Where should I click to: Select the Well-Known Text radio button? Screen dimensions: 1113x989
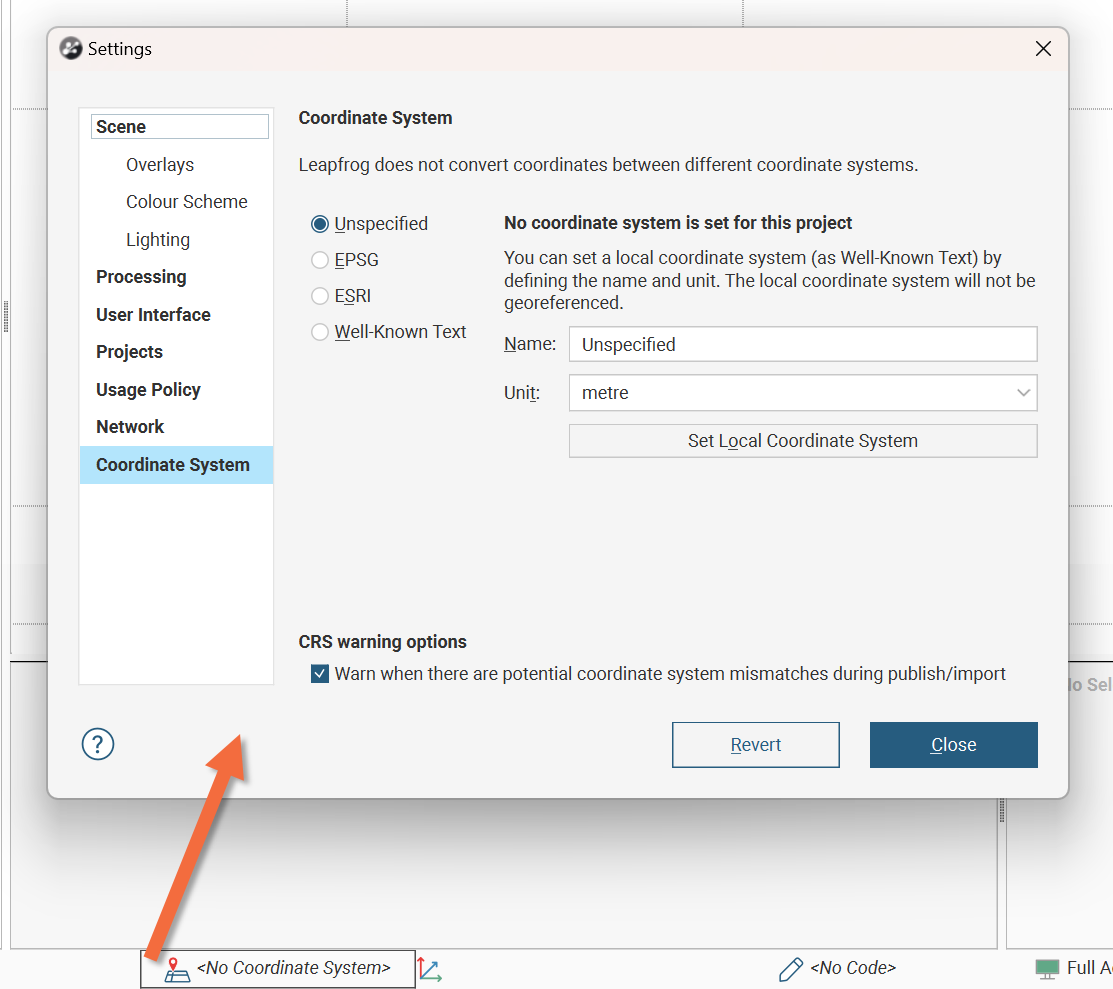pyautogui.click(x=320, y=332)
